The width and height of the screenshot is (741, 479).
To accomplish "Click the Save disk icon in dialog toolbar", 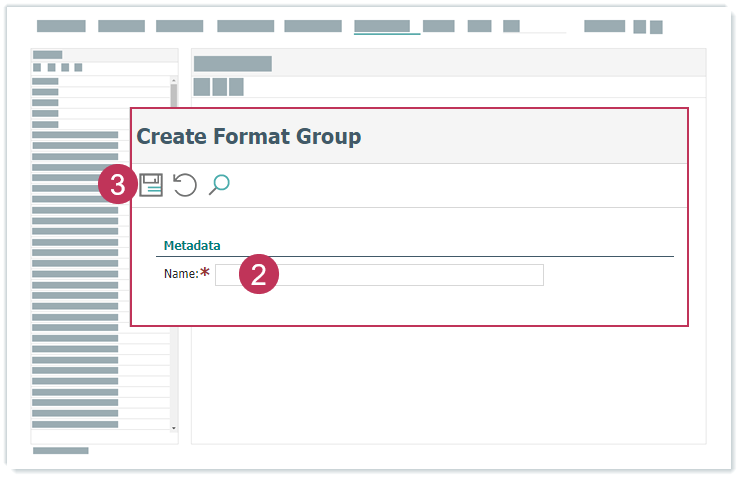I will [151, 185].
